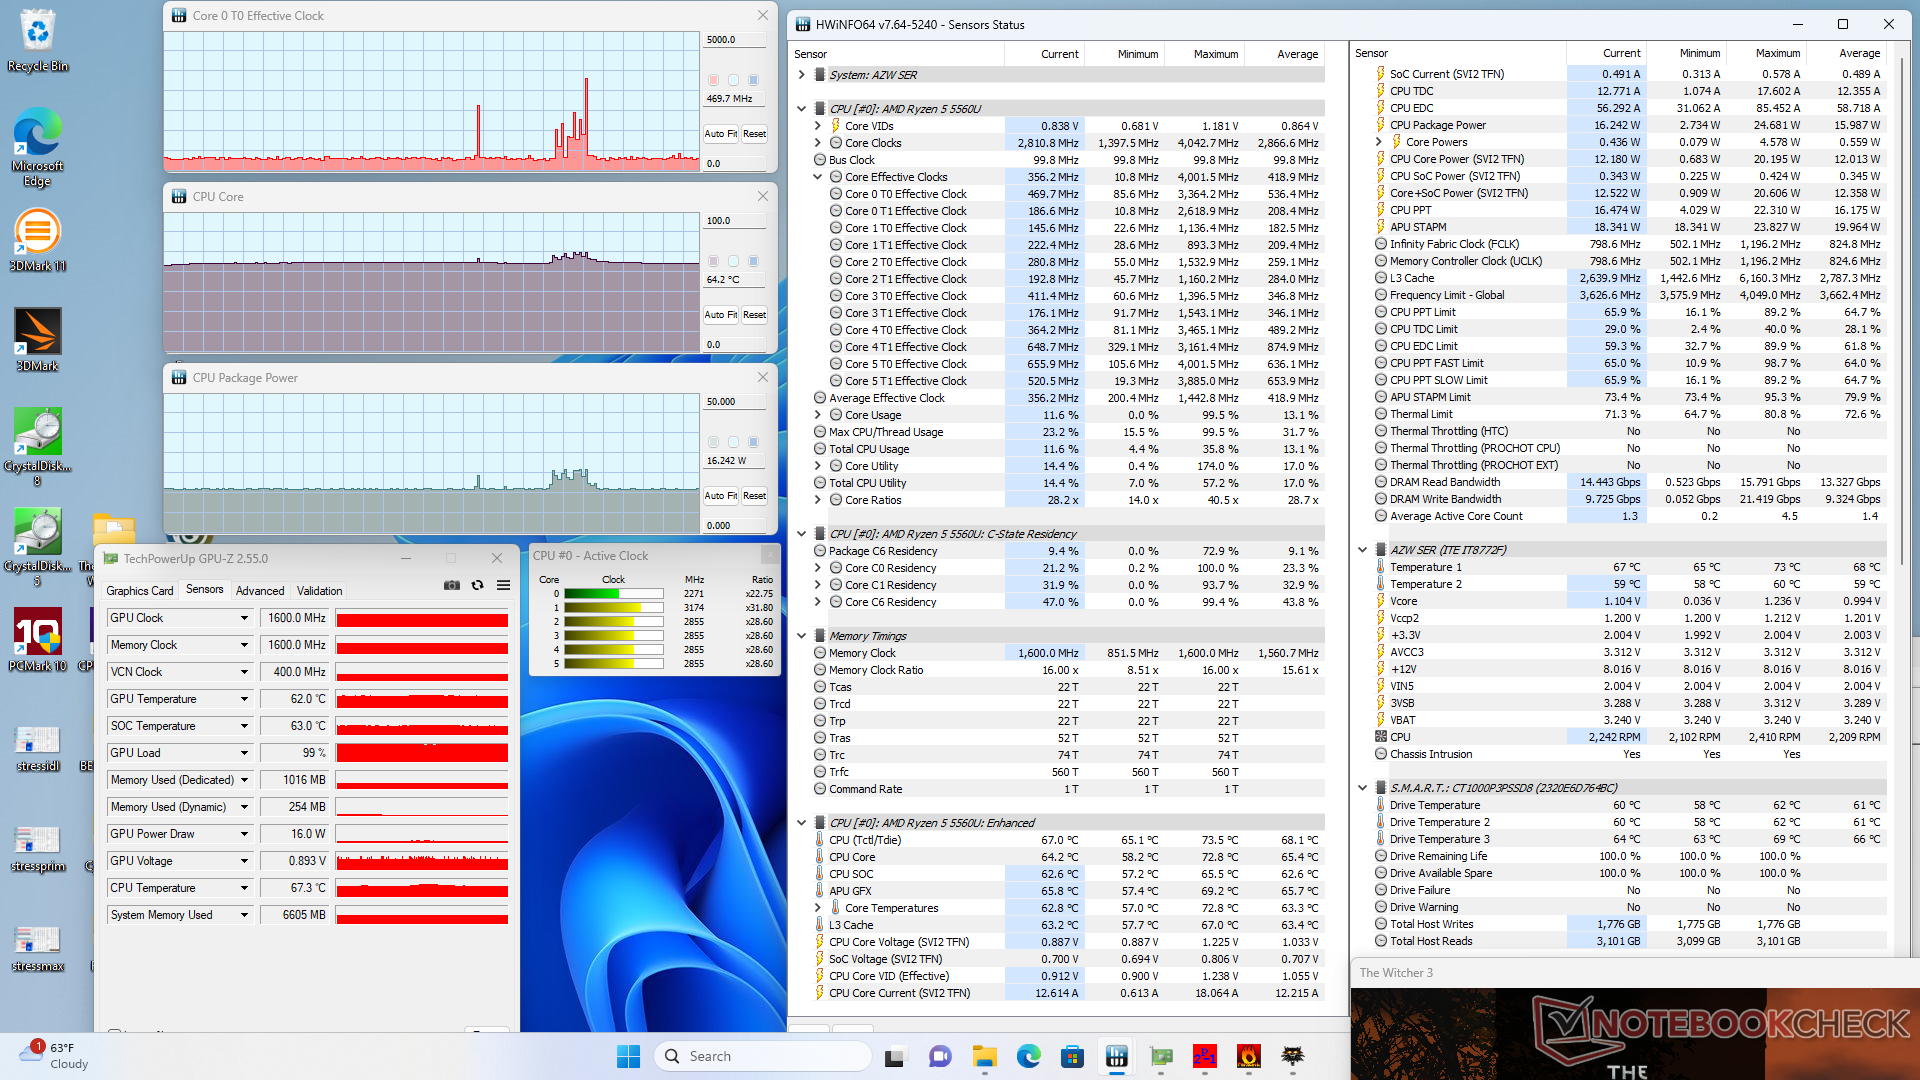Open the GPU Temperature sensor dropdown

(x=244, y=699)
